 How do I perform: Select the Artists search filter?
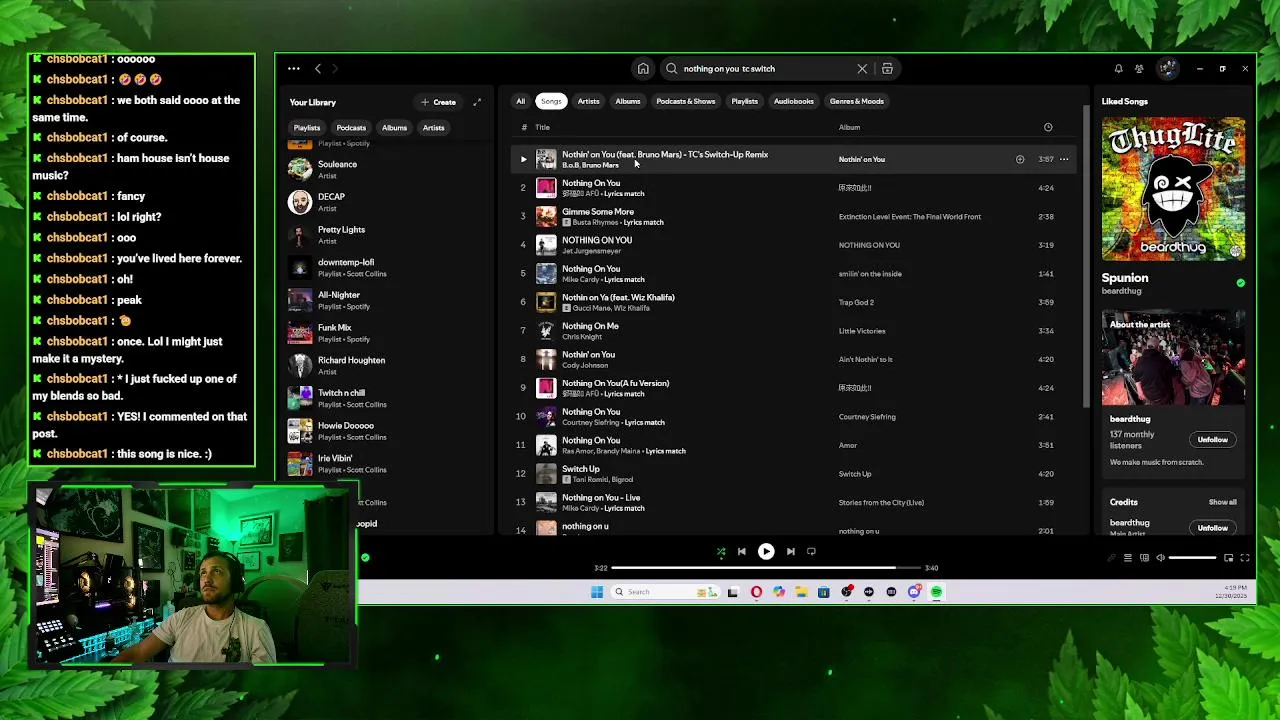tap(588, 101)
